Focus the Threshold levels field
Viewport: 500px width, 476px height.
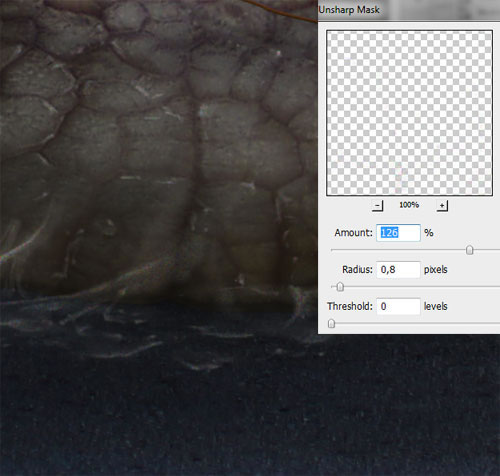click(398, 306)
